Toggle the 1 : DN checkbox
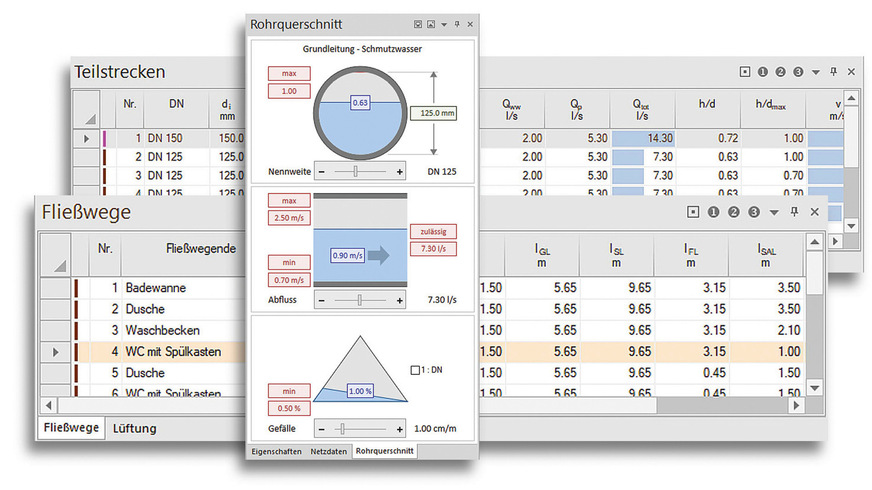 click(416, 370)
